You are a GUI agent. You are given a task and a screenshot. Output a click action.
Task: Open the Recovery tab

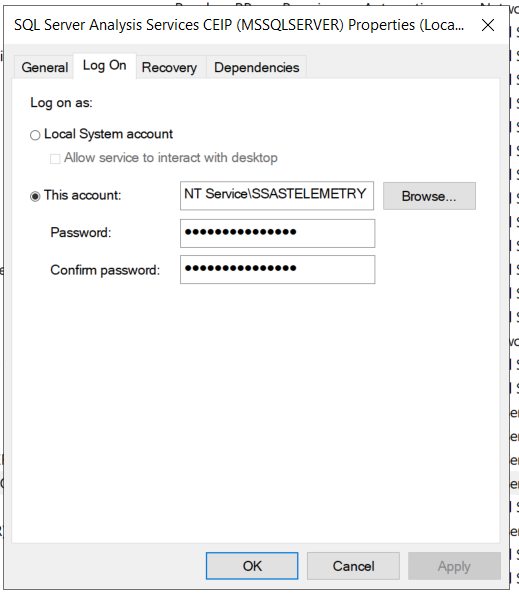click(169, 67)
